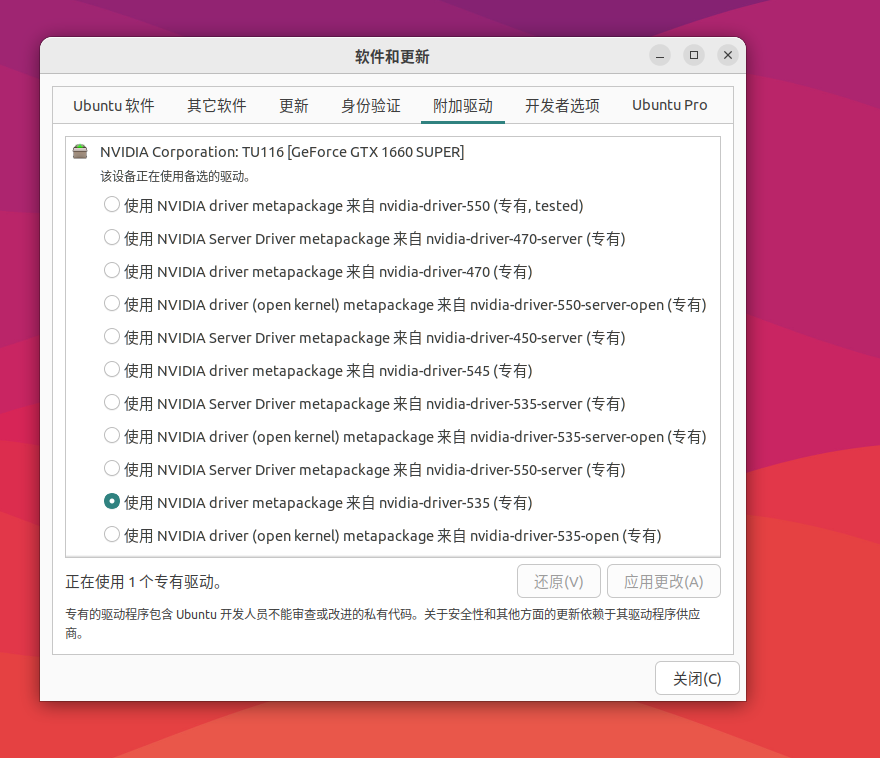
Task: Click the NVIDIA Corporation TU116 device title
Action: (x=282, y=152)
